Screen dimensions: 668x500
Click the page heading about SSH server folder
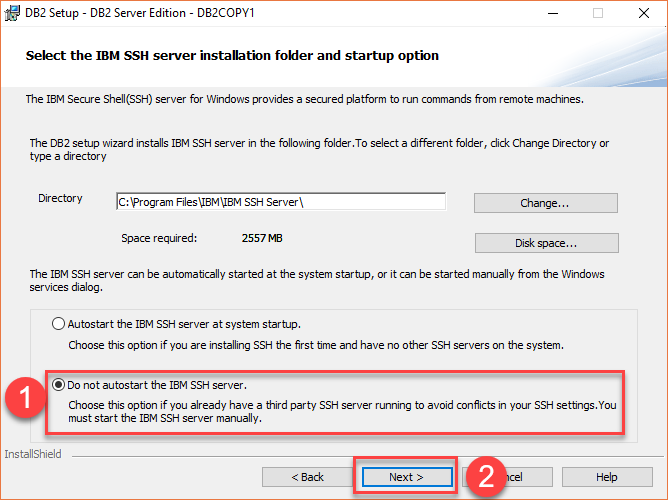[232, 56]
